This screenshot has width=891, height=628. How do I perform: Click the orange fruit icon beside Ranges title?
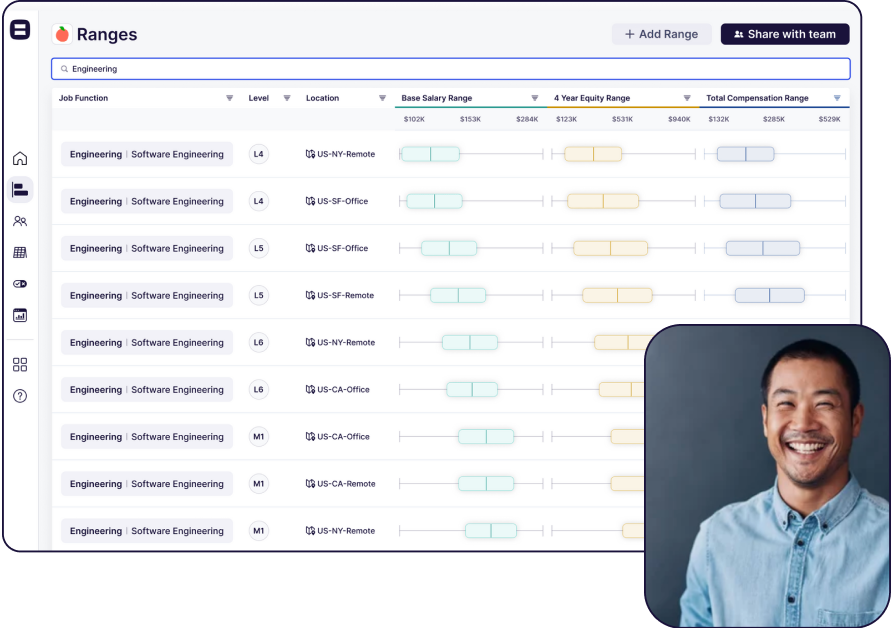click(62, 34)
